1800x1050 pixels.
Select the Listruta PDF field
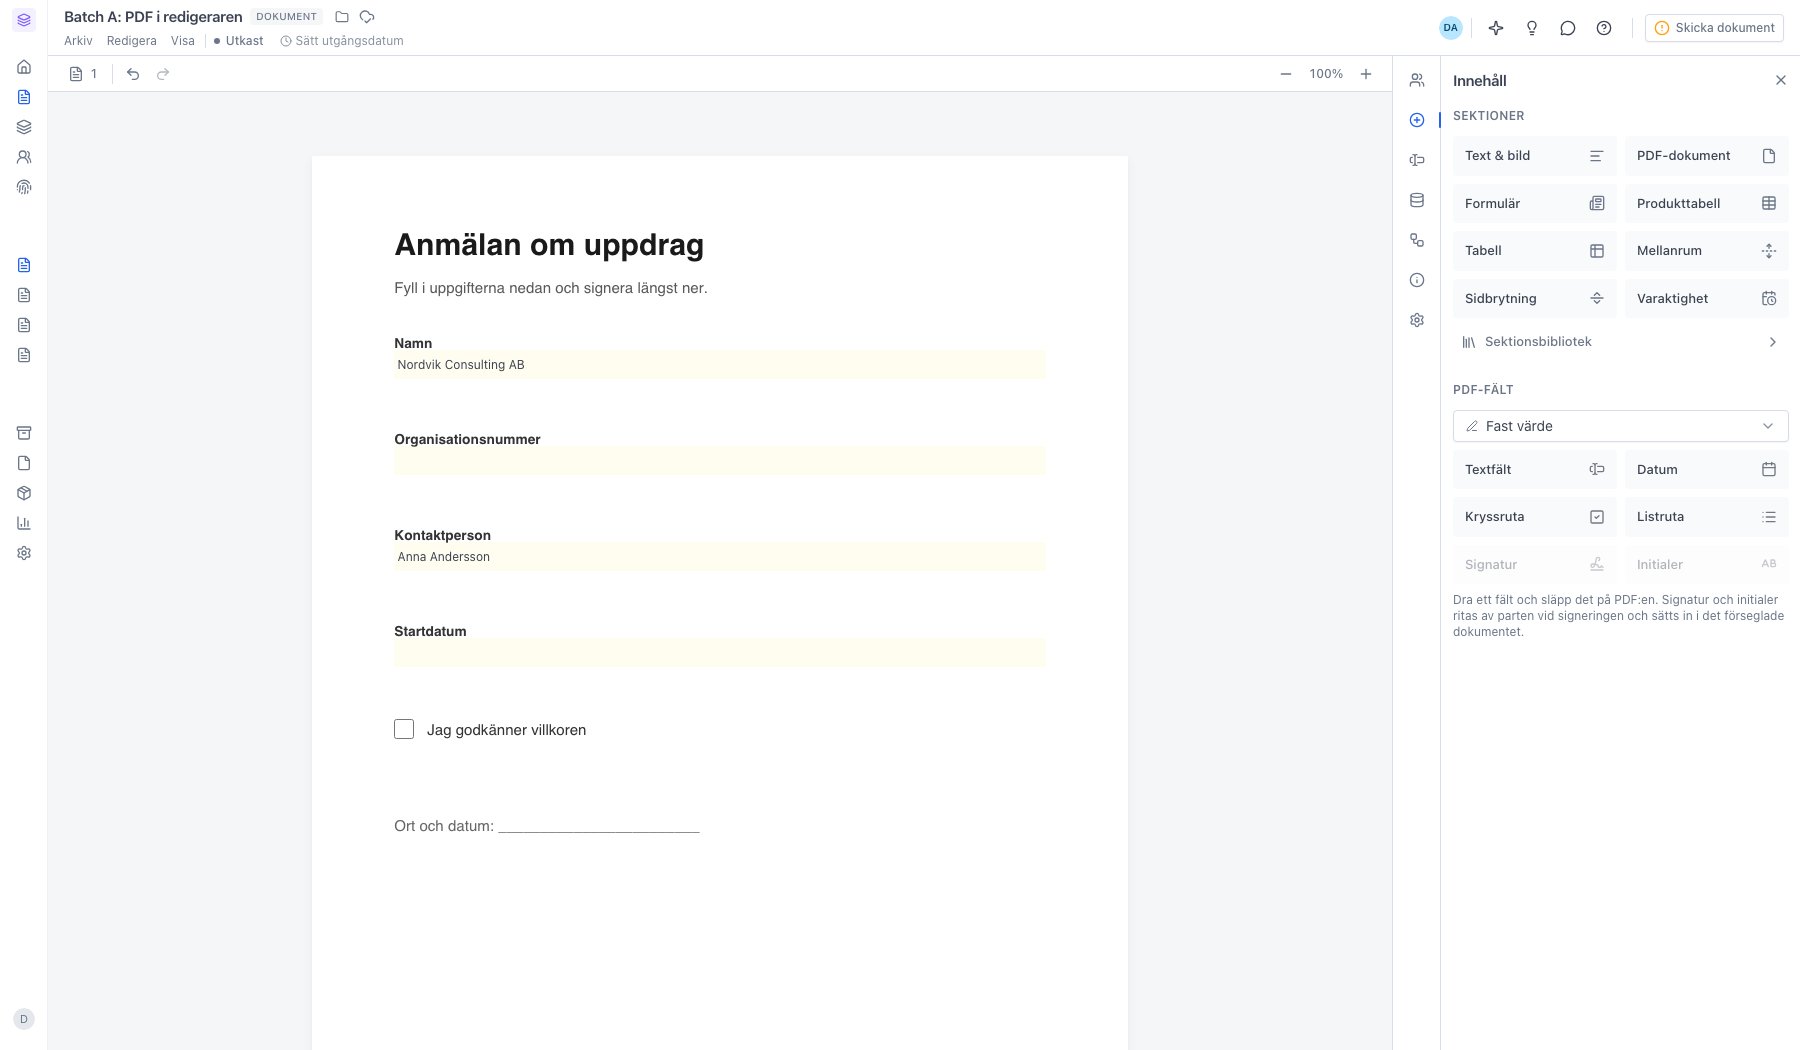pos(1706,517)
